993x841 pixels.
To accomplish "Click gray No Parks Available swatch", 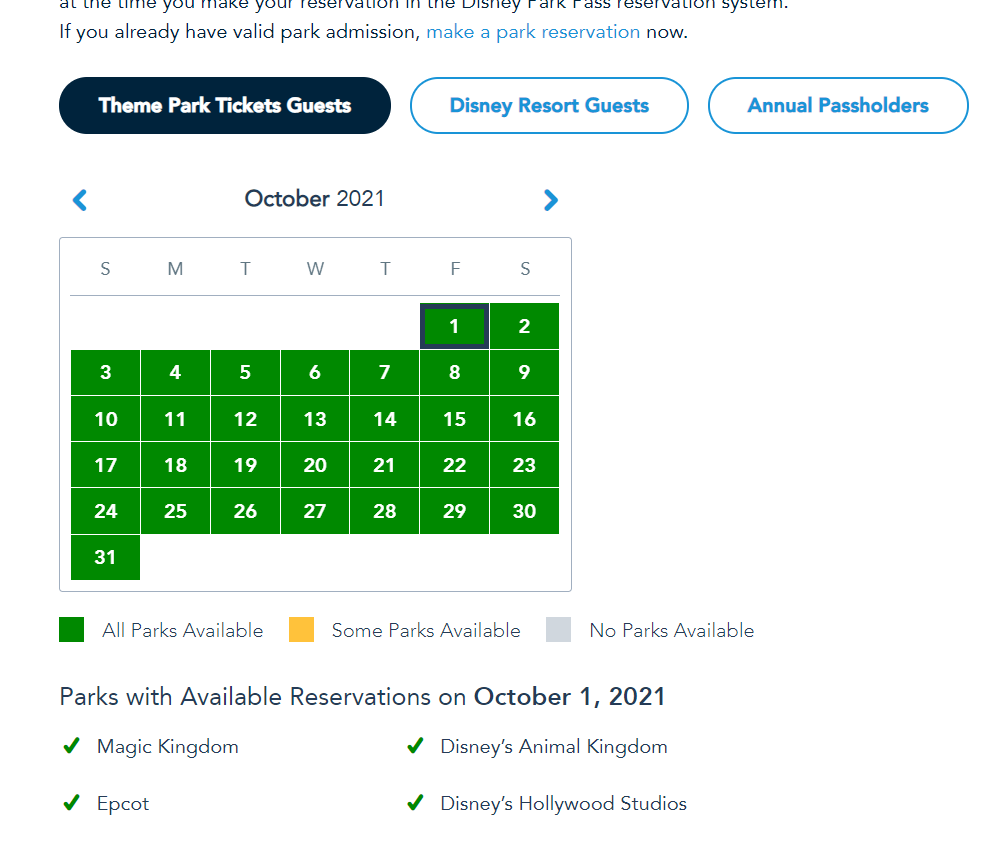I will (559, 630).
